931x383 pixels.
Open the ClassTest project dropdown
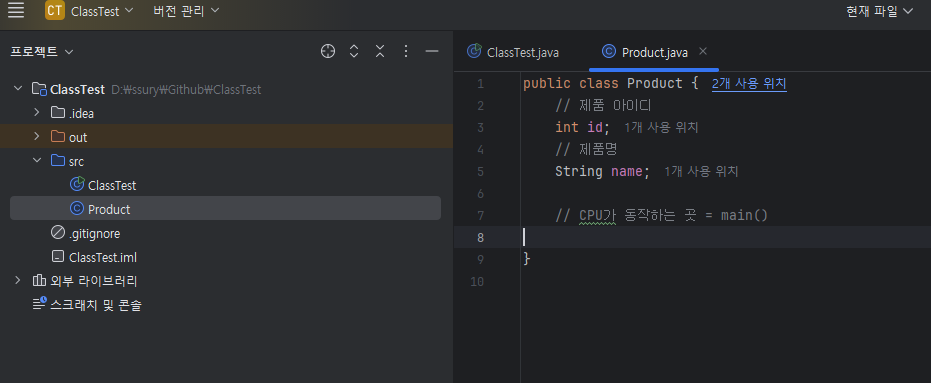pyautogui.click(x=102, y=11)
